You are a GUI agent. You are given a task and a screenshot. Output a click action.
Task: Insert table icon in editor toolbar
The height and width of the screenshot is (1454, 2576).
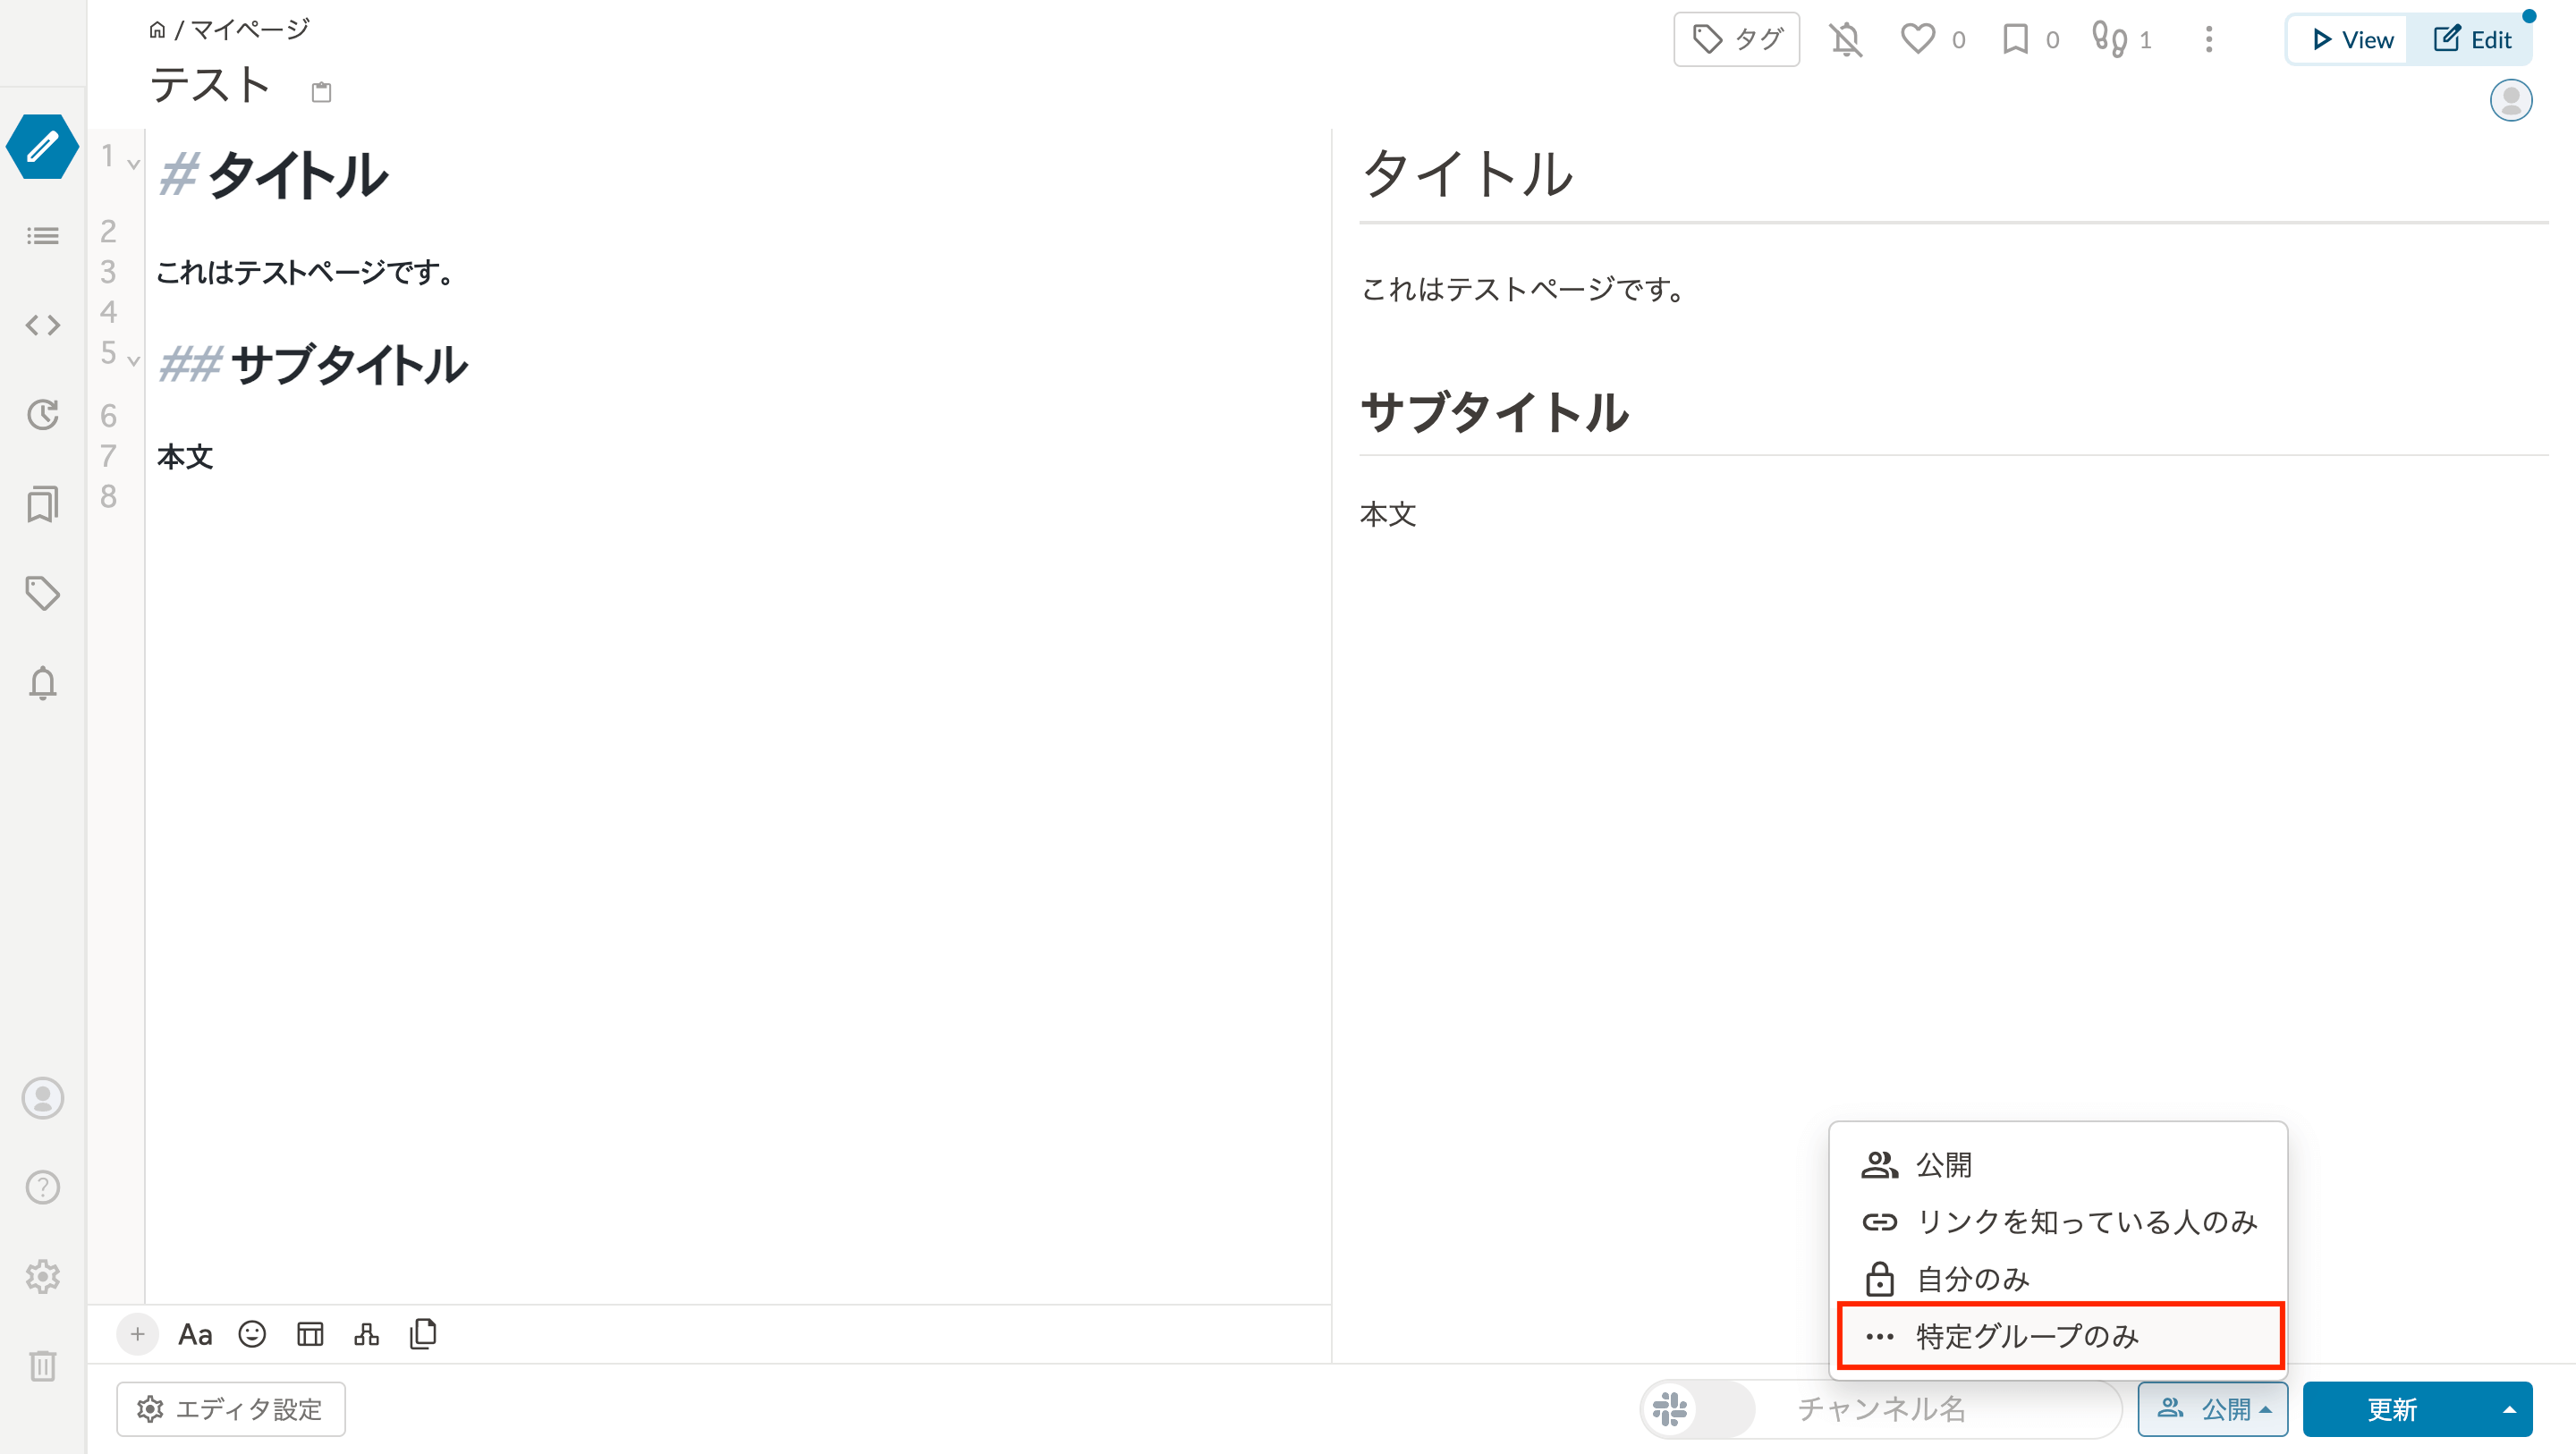coord(310,1334)
